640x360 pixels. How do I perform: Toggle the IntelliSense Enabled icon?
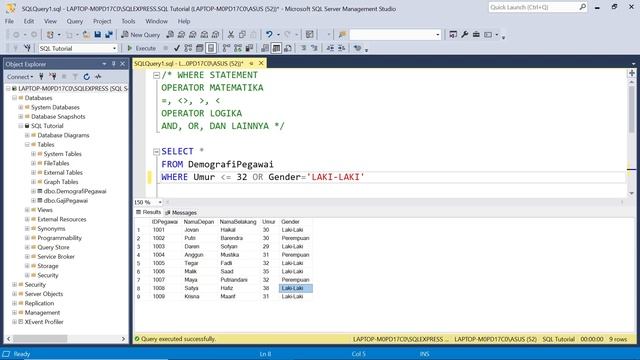(x=211, y=48)
